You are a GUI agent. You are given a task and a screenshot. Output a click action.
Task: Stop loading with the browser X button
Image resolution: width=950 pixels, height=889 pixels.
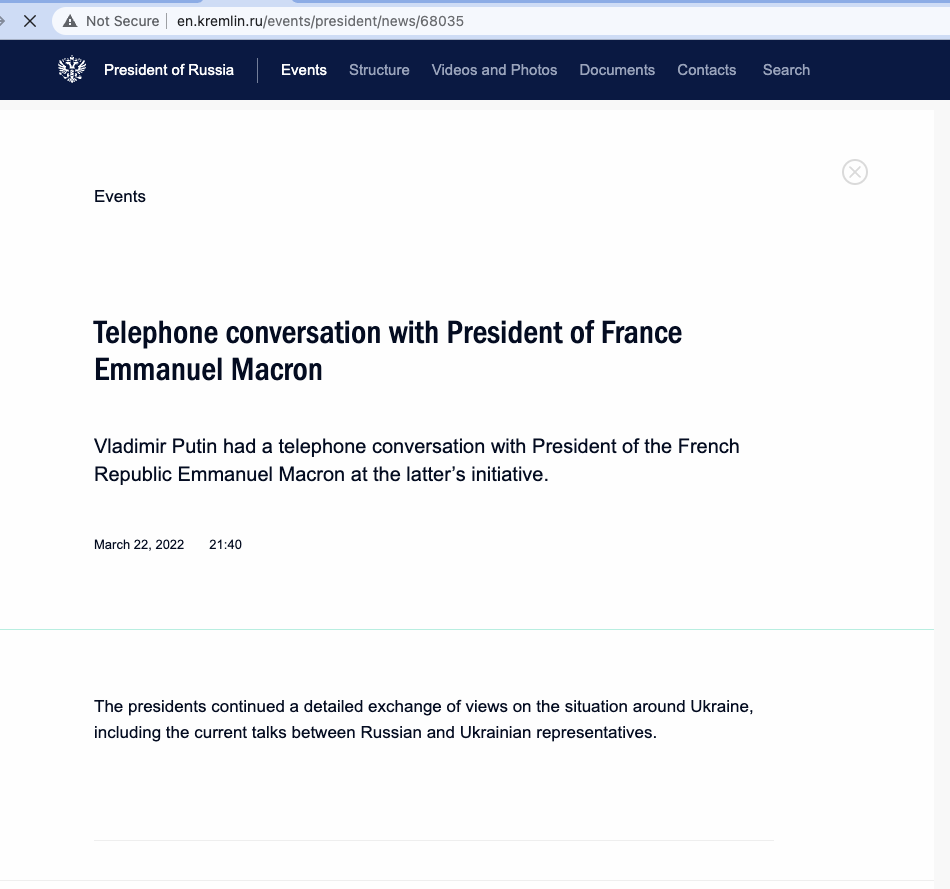point(30,21)
